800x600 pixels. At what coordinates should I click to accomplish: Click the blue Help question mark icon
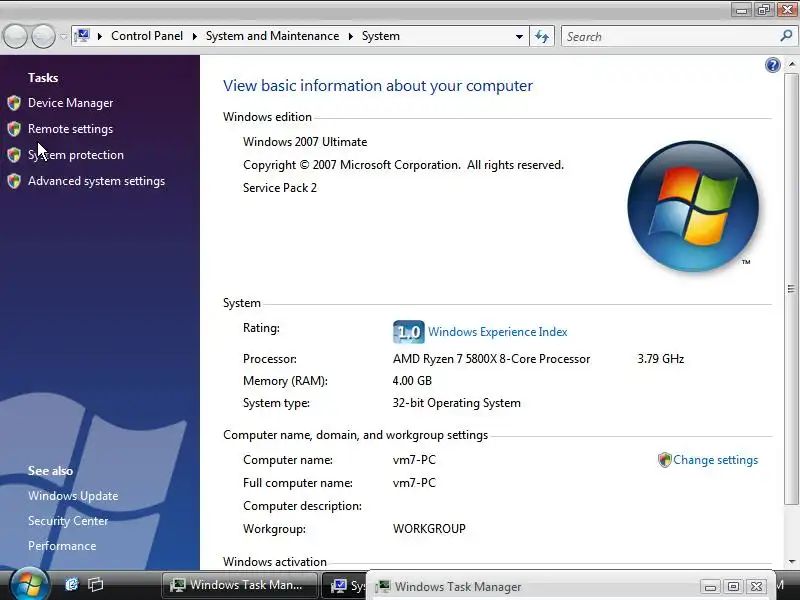coord(772,65)
